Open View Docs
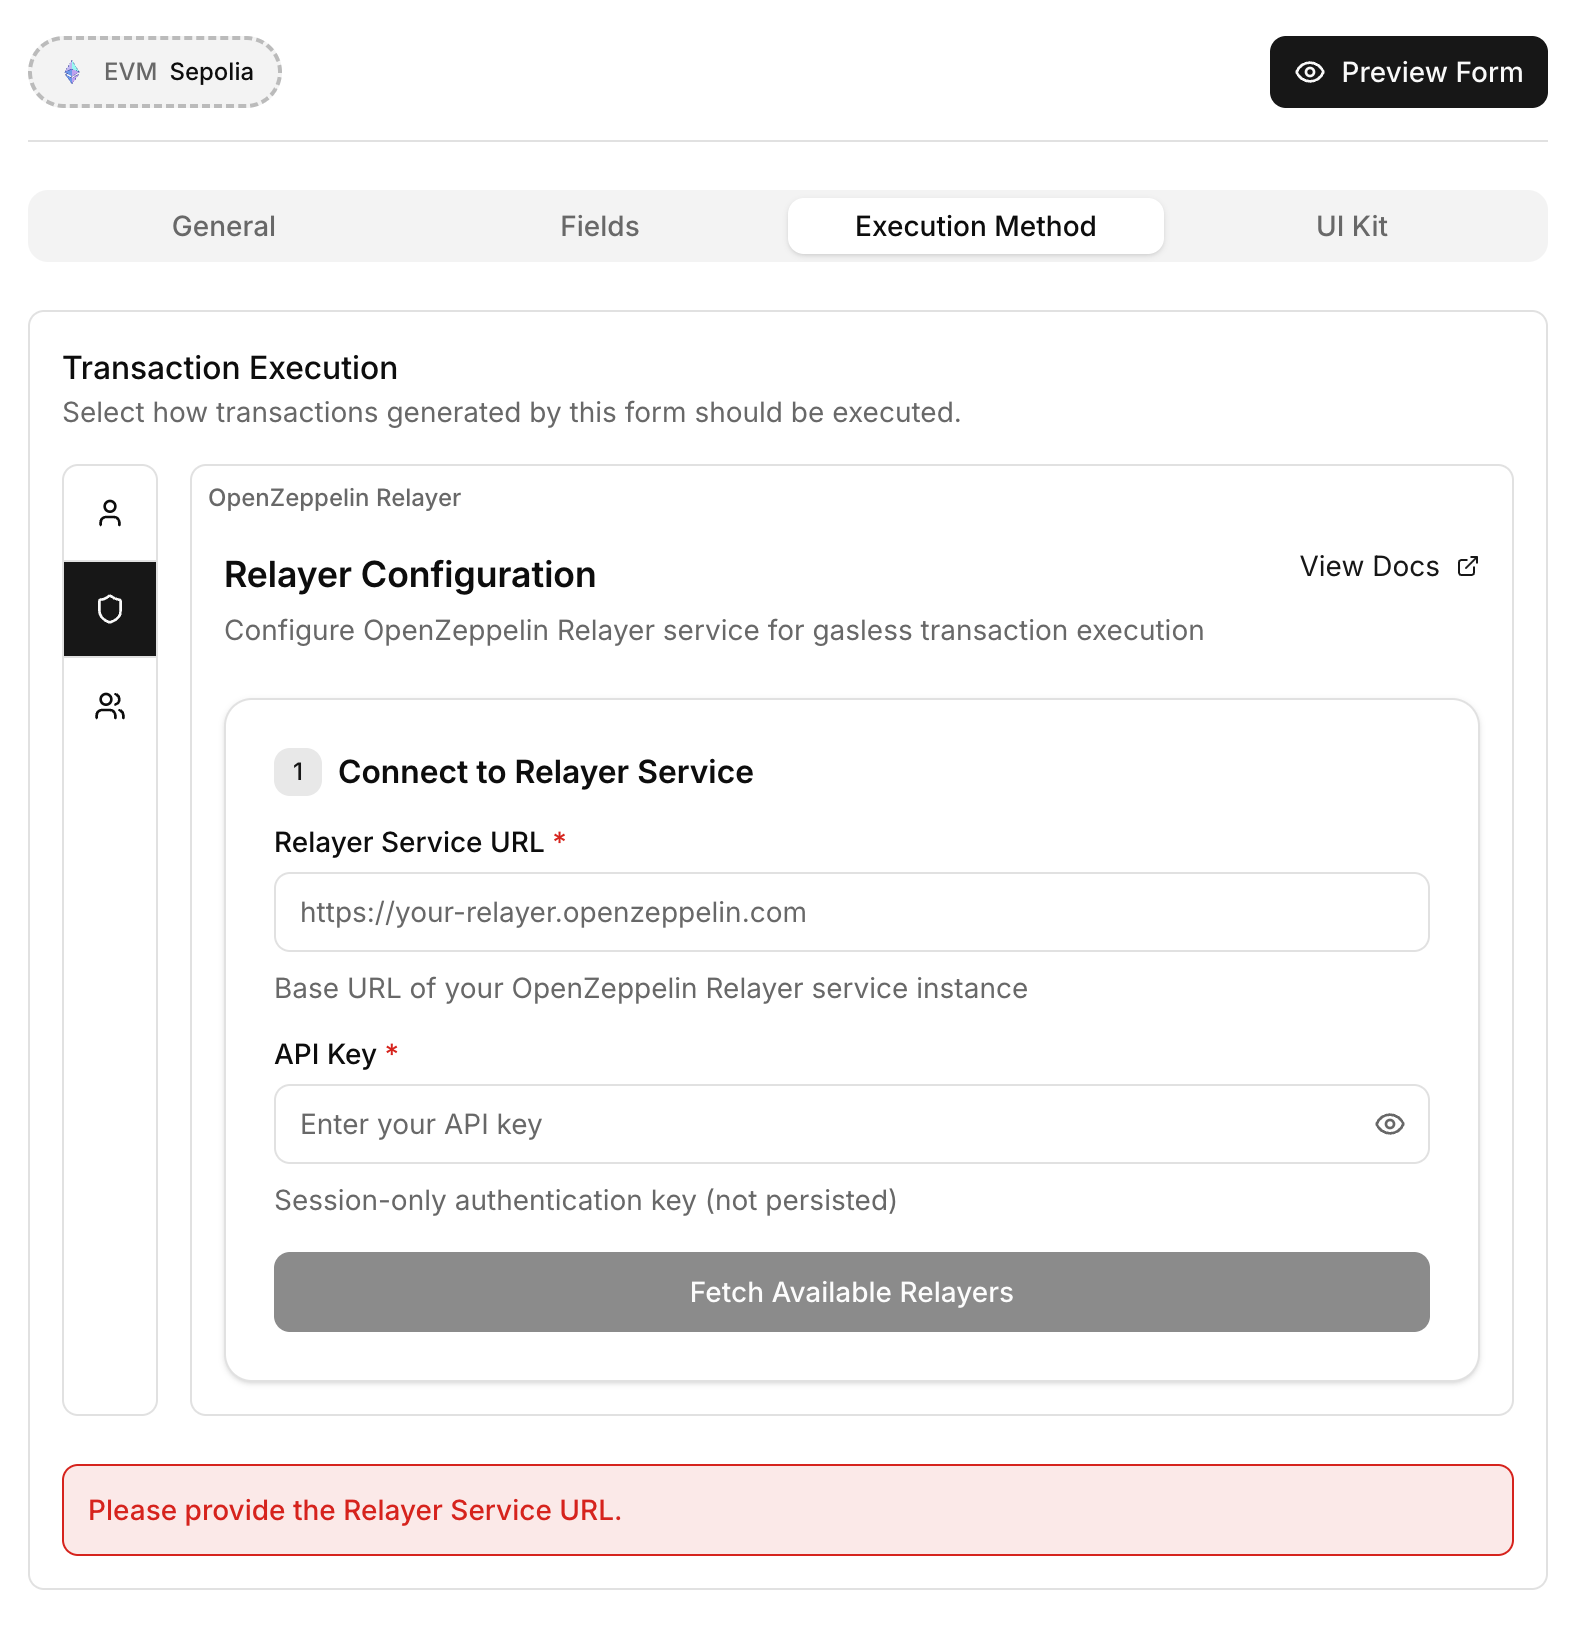Viewport: 1594px width, 1642px height. coord(1371,565)
